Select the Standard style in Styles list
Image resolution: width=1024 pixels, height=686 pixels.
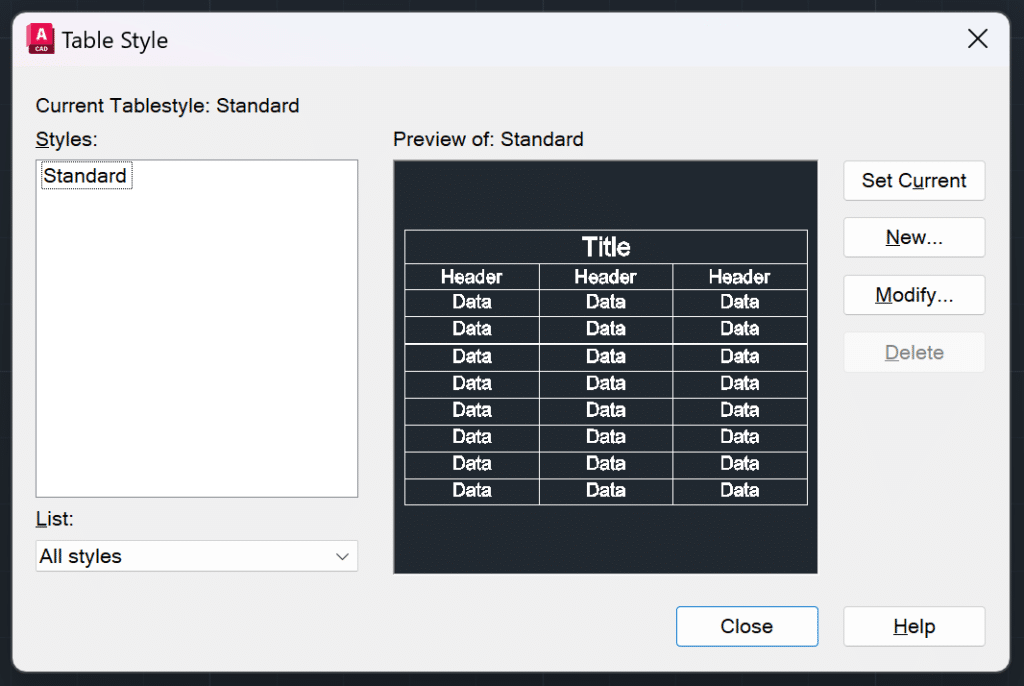click(x=85, y=176)
